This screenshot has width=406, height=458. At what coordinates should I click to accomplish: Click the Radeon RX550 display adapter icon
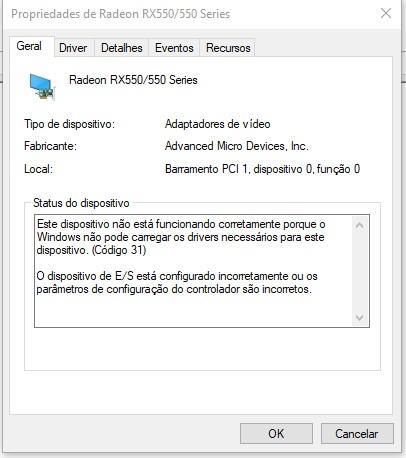pyautogui.click(x=42, y=87)
